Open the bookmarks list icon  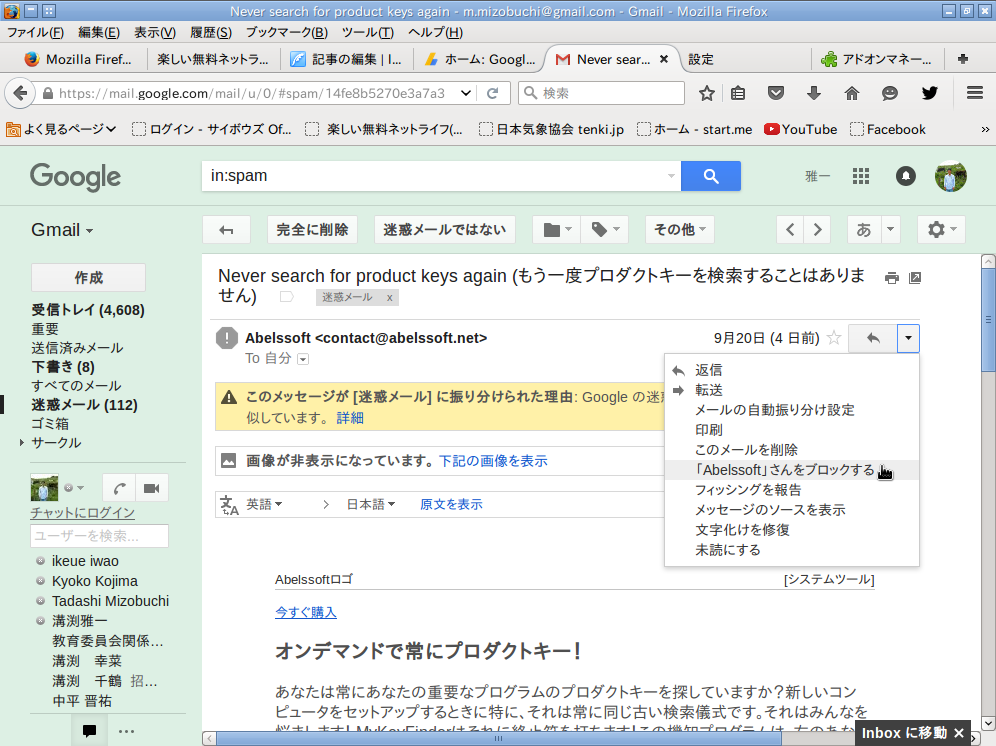pyautogui.click(x=738, y=93)
